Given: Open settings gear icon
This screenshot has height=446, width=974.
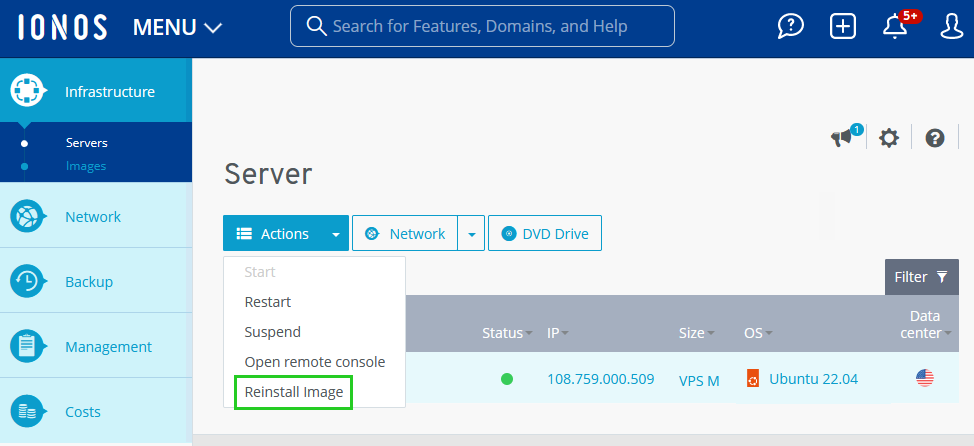Looking at the screenshot, I should click(x=889, y=138).
